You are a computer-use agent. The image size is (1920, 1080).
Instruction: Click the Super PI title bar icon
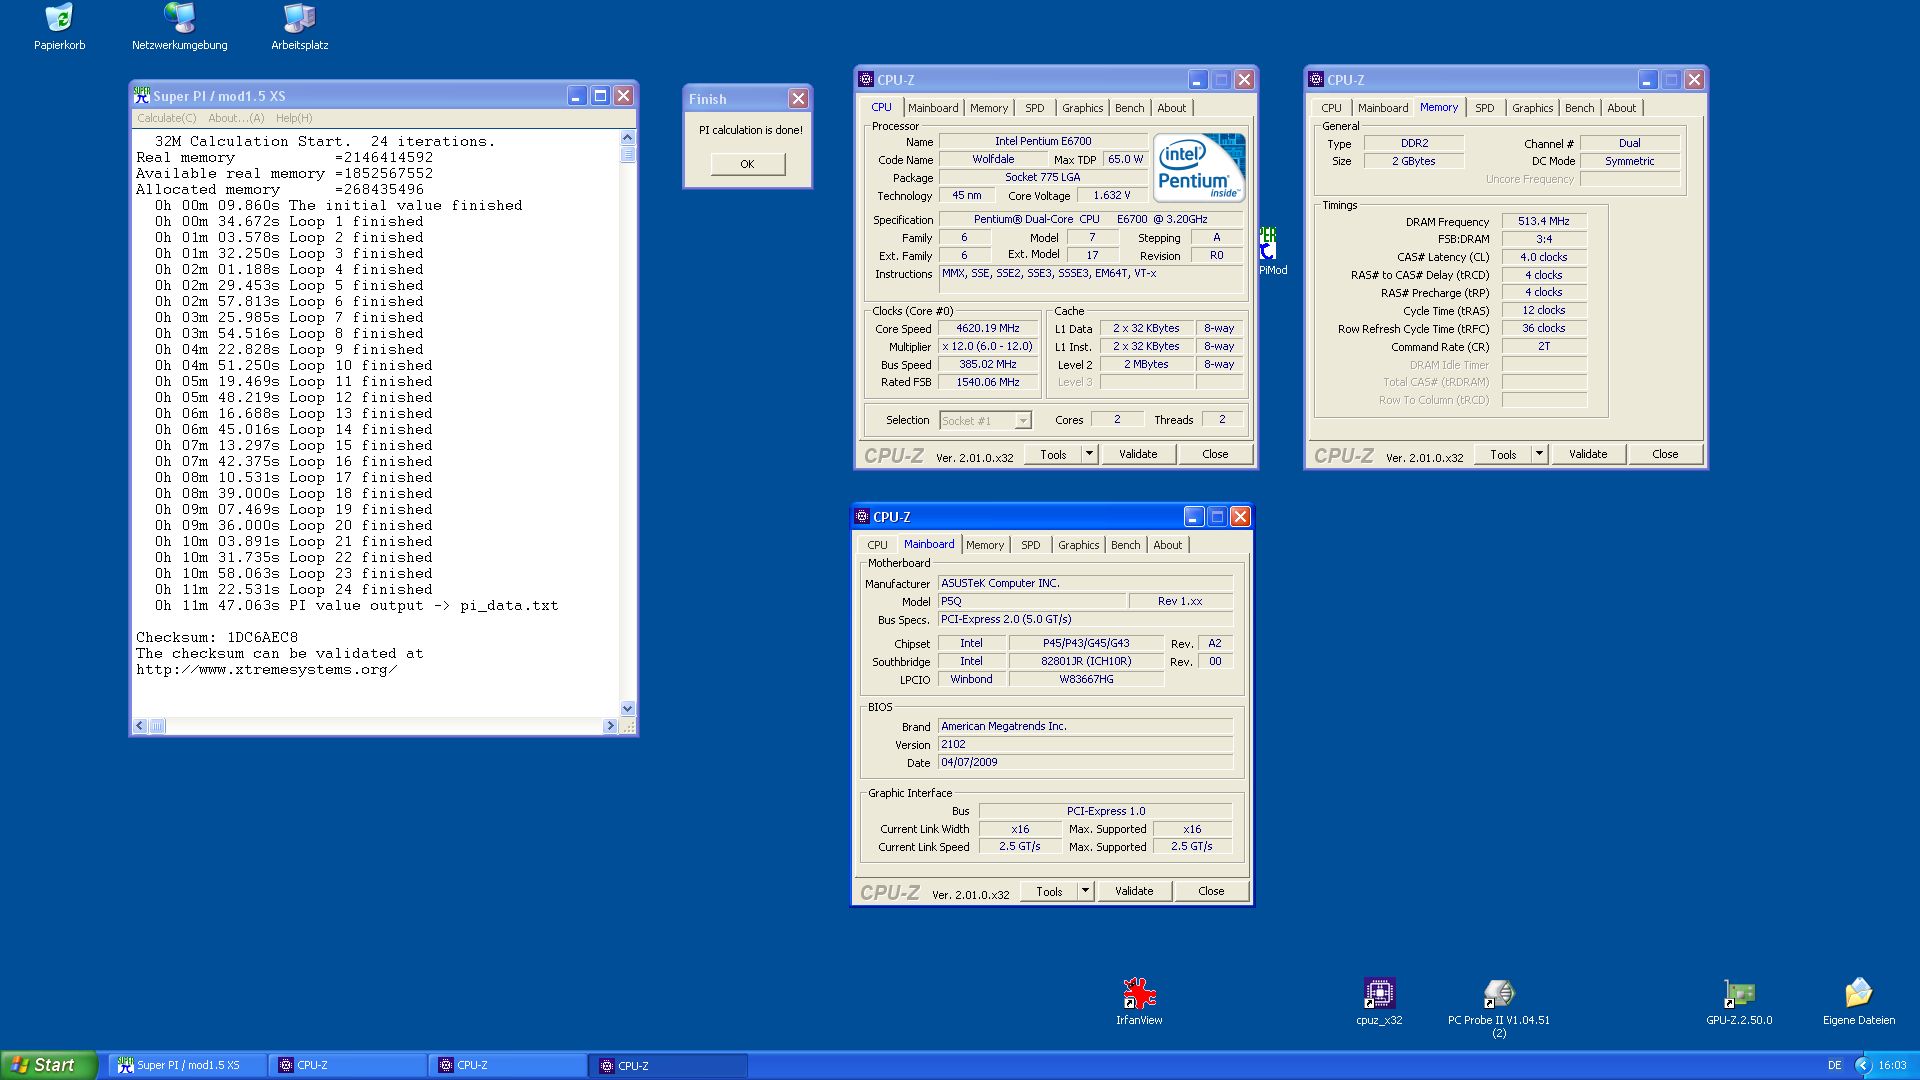(142, 96)
